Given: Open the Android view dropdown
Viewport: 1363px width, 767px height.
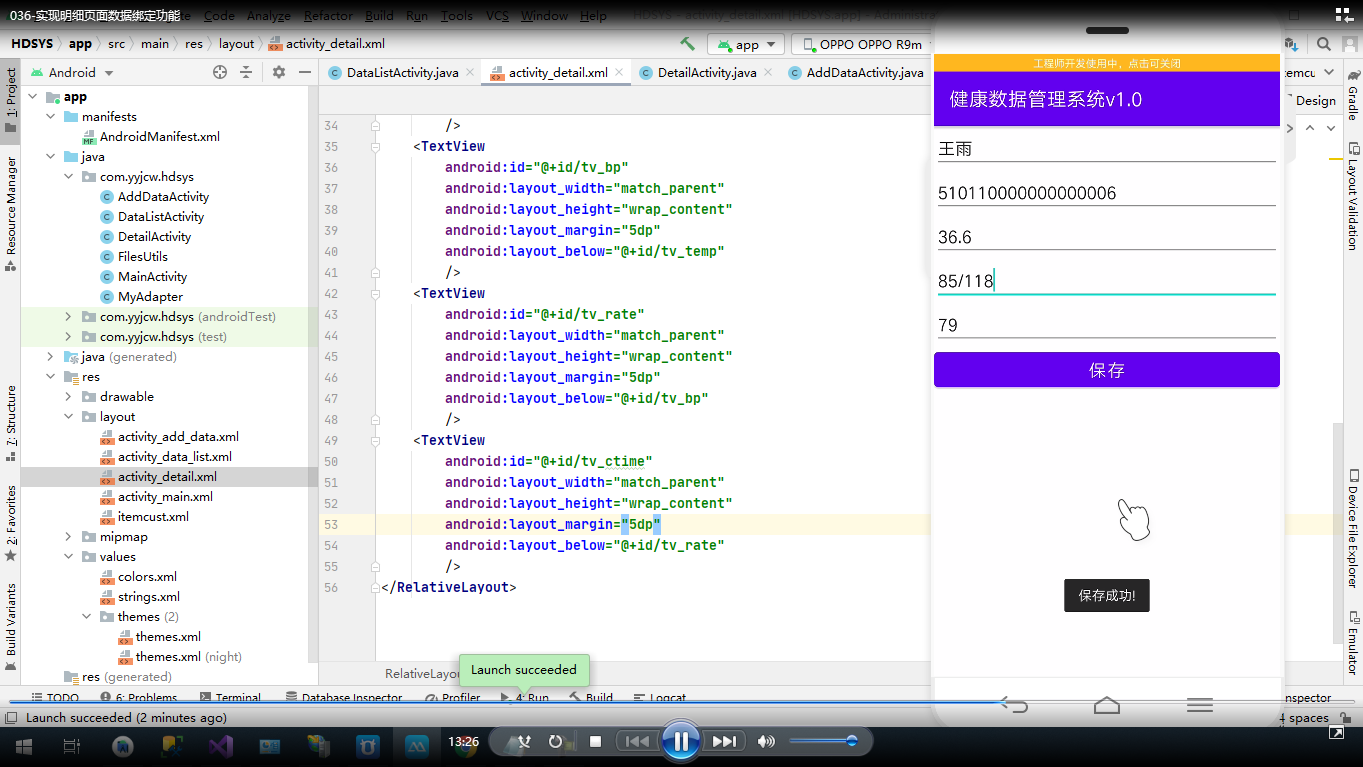Looking at the screenshot, I should 72,72.
